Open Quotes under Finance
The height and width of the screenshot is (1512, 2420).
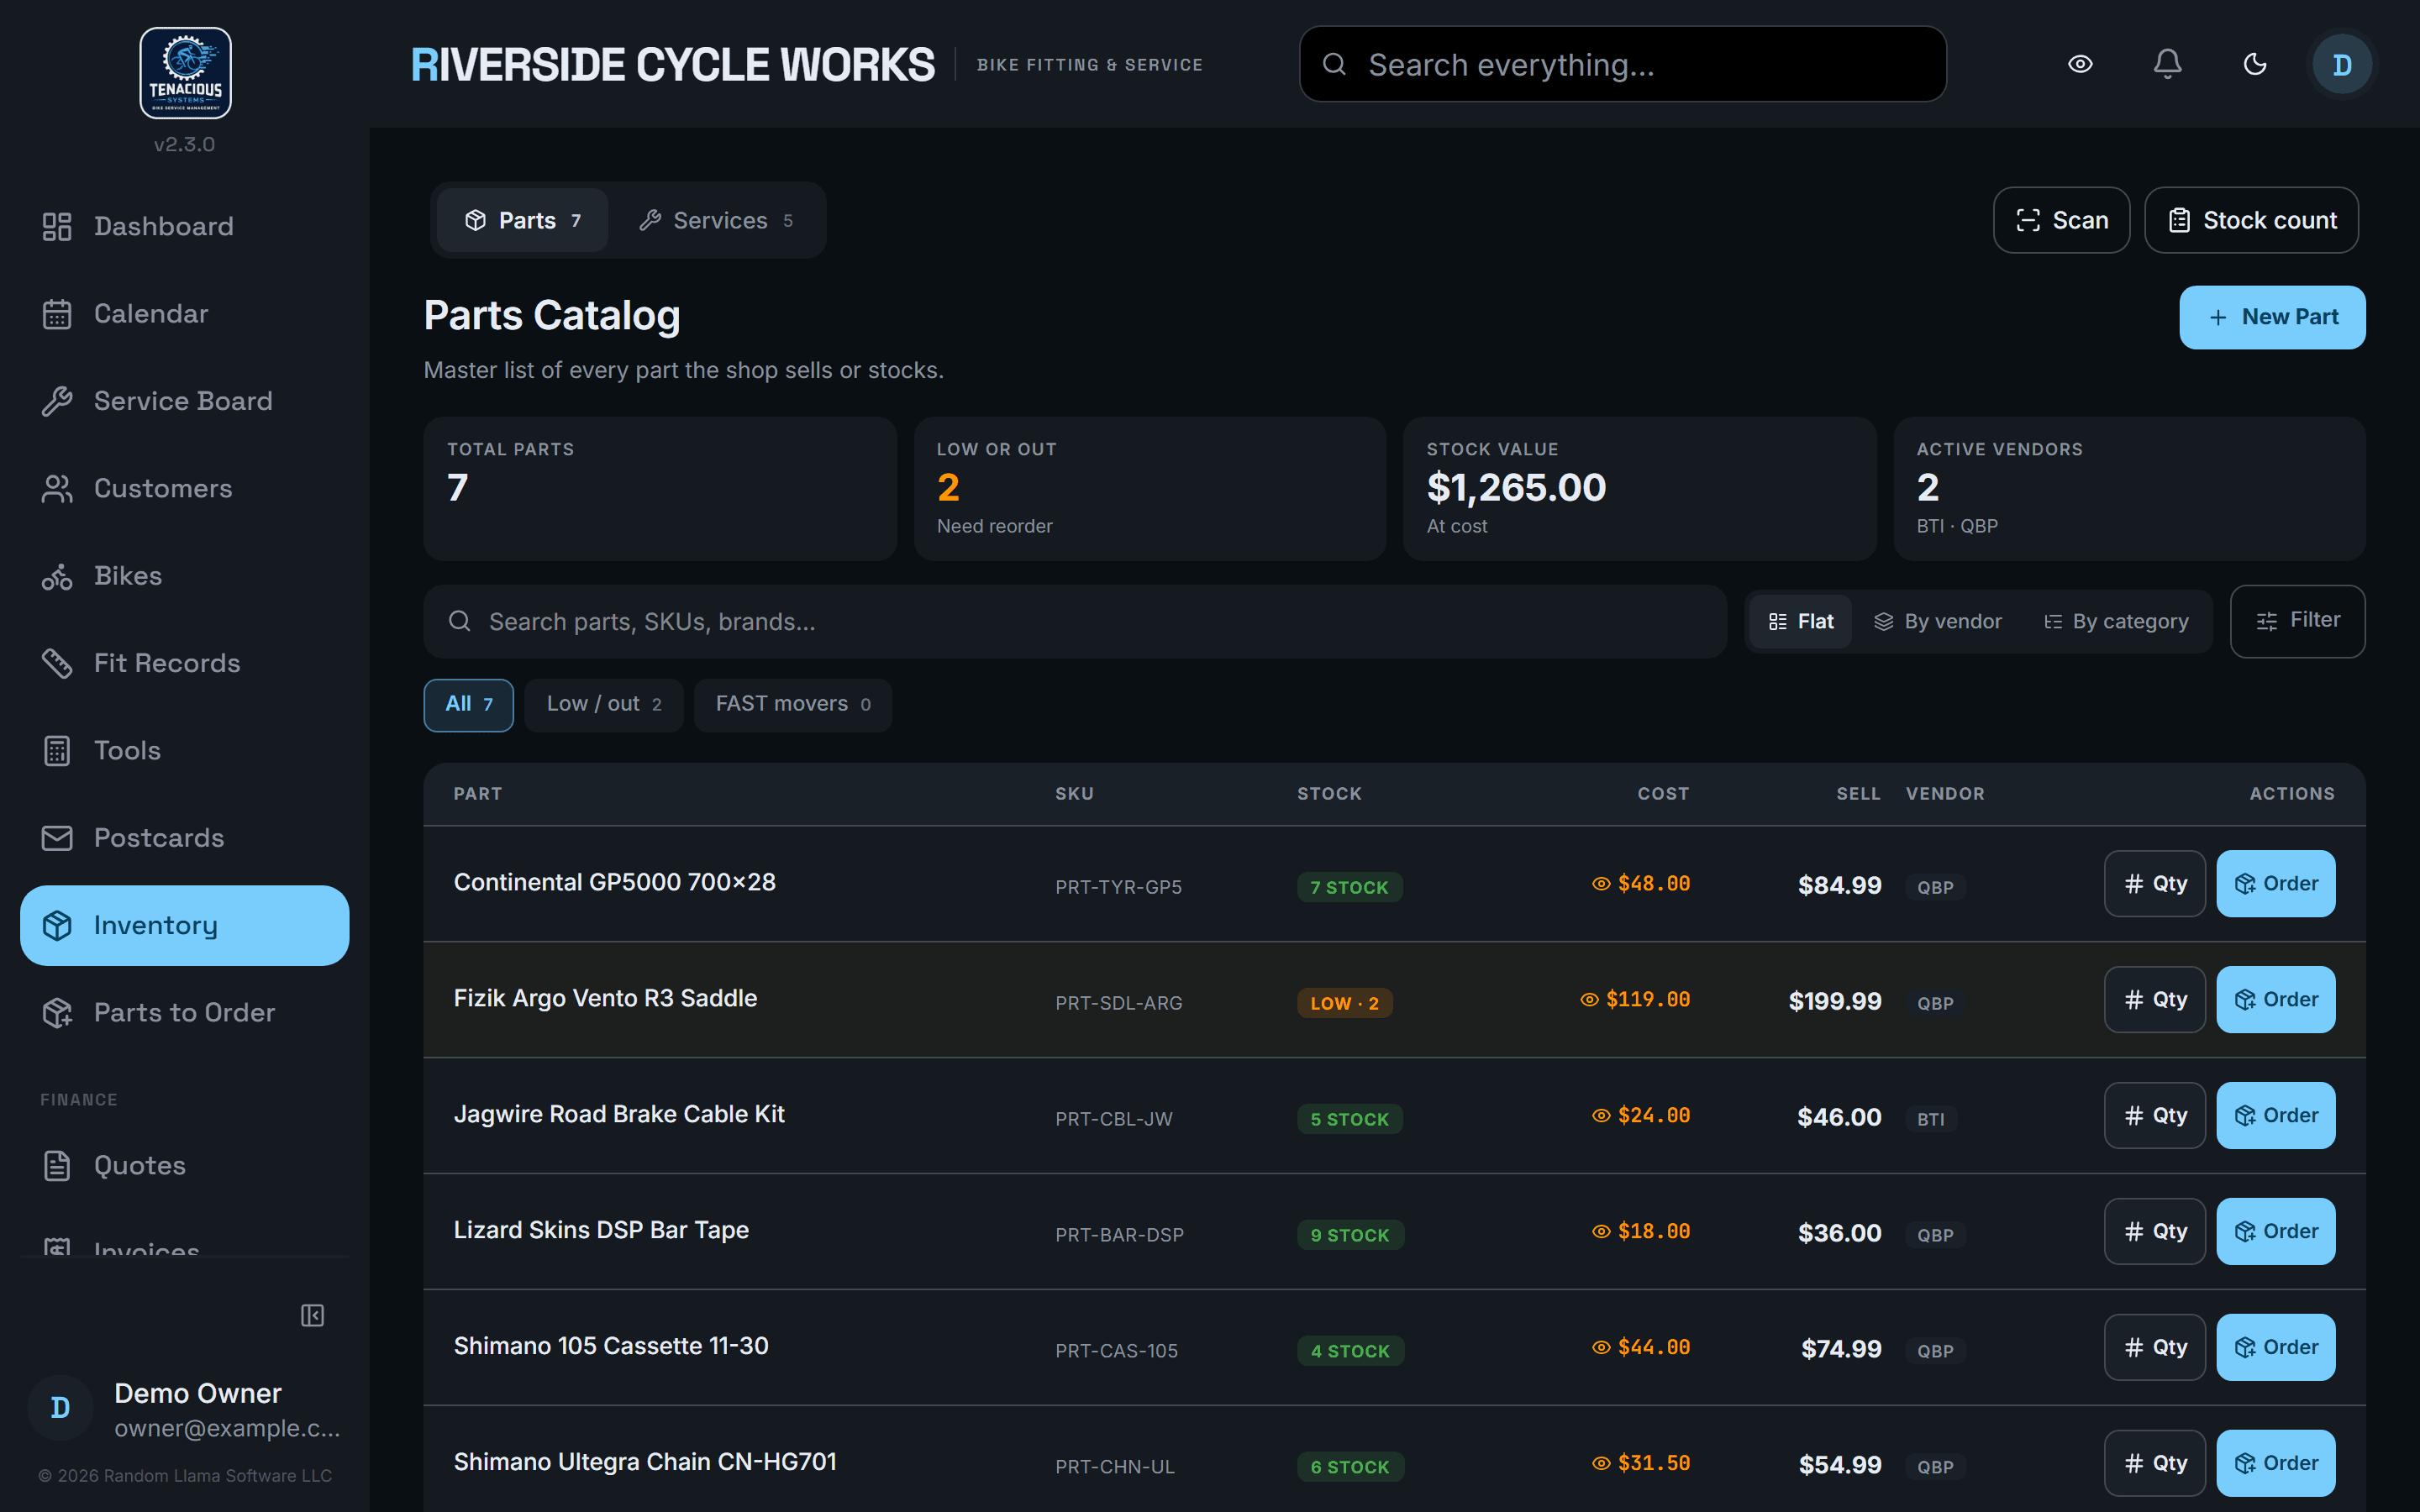tap(185, 1165)
